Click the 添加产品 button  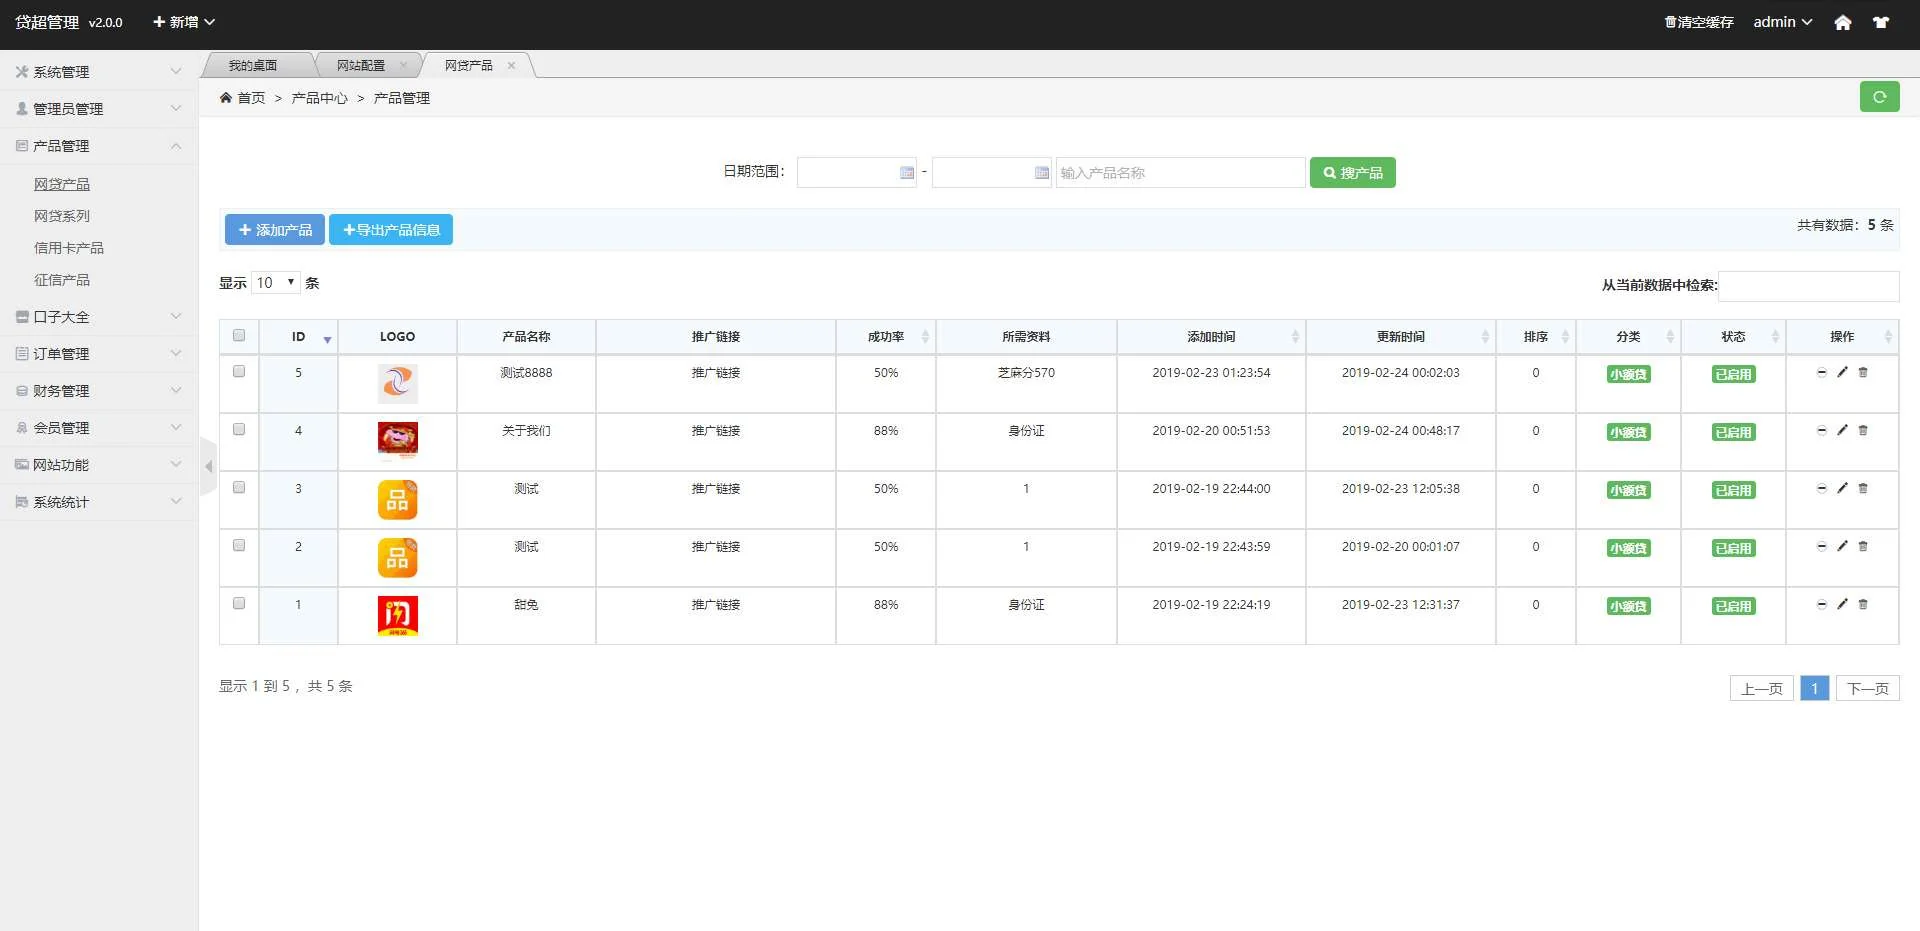(275, 230)
